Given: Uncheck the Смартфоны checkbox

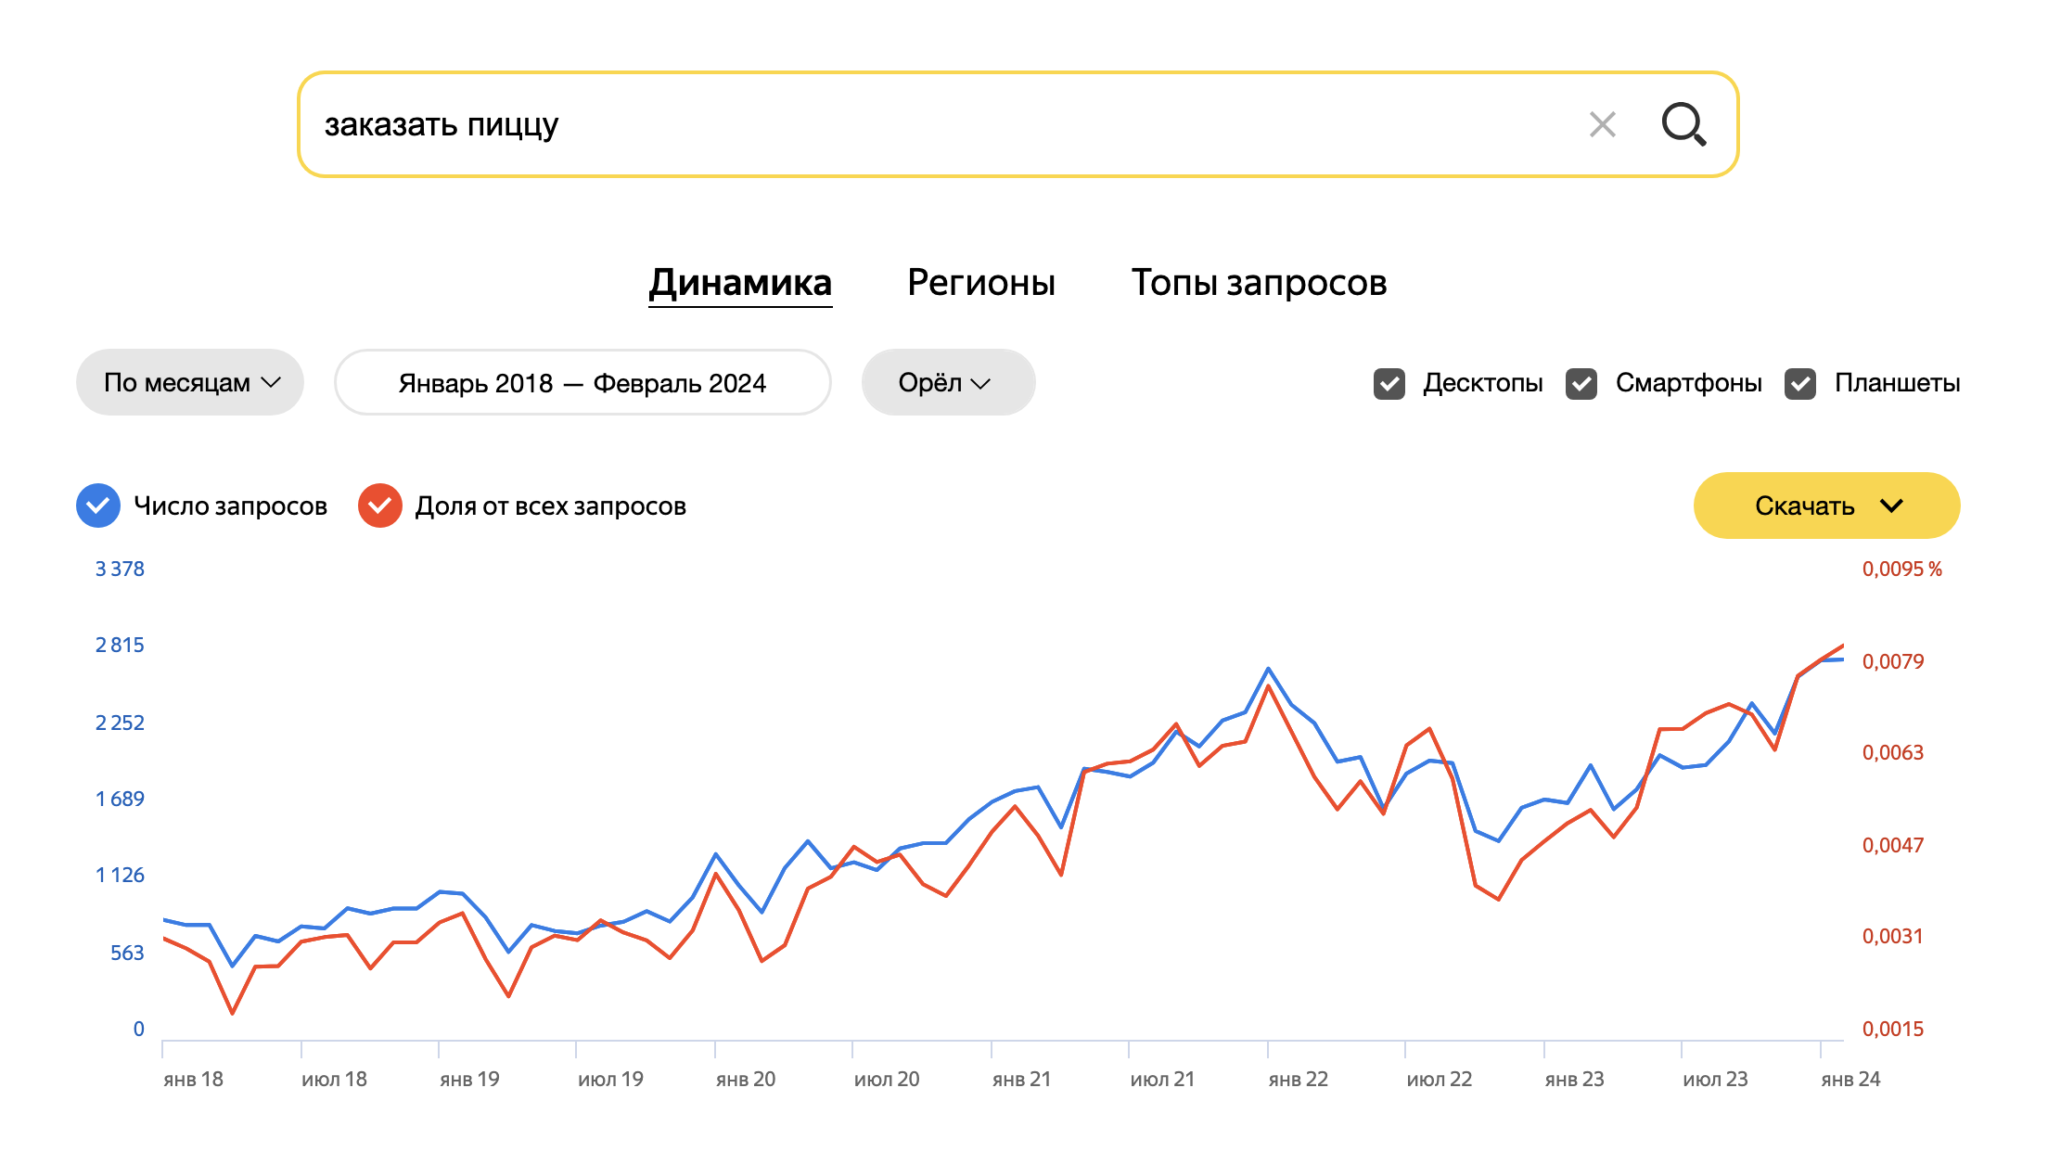Looking at the screenshot, I should (1581, 384).
